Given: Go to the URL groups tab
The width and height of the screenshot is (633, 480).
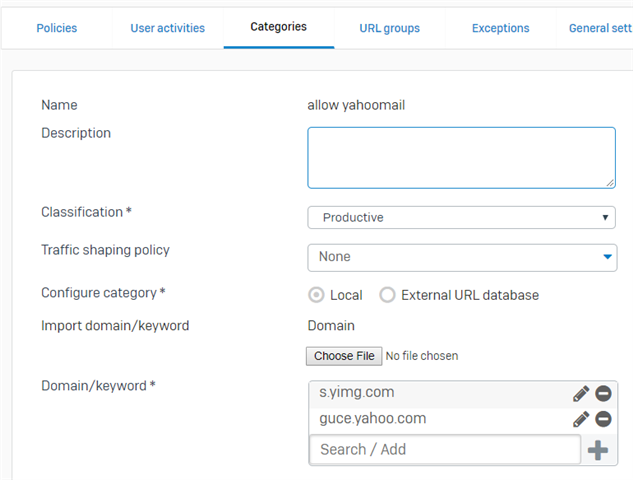Looking at the screenshot, I should point(389,28).
